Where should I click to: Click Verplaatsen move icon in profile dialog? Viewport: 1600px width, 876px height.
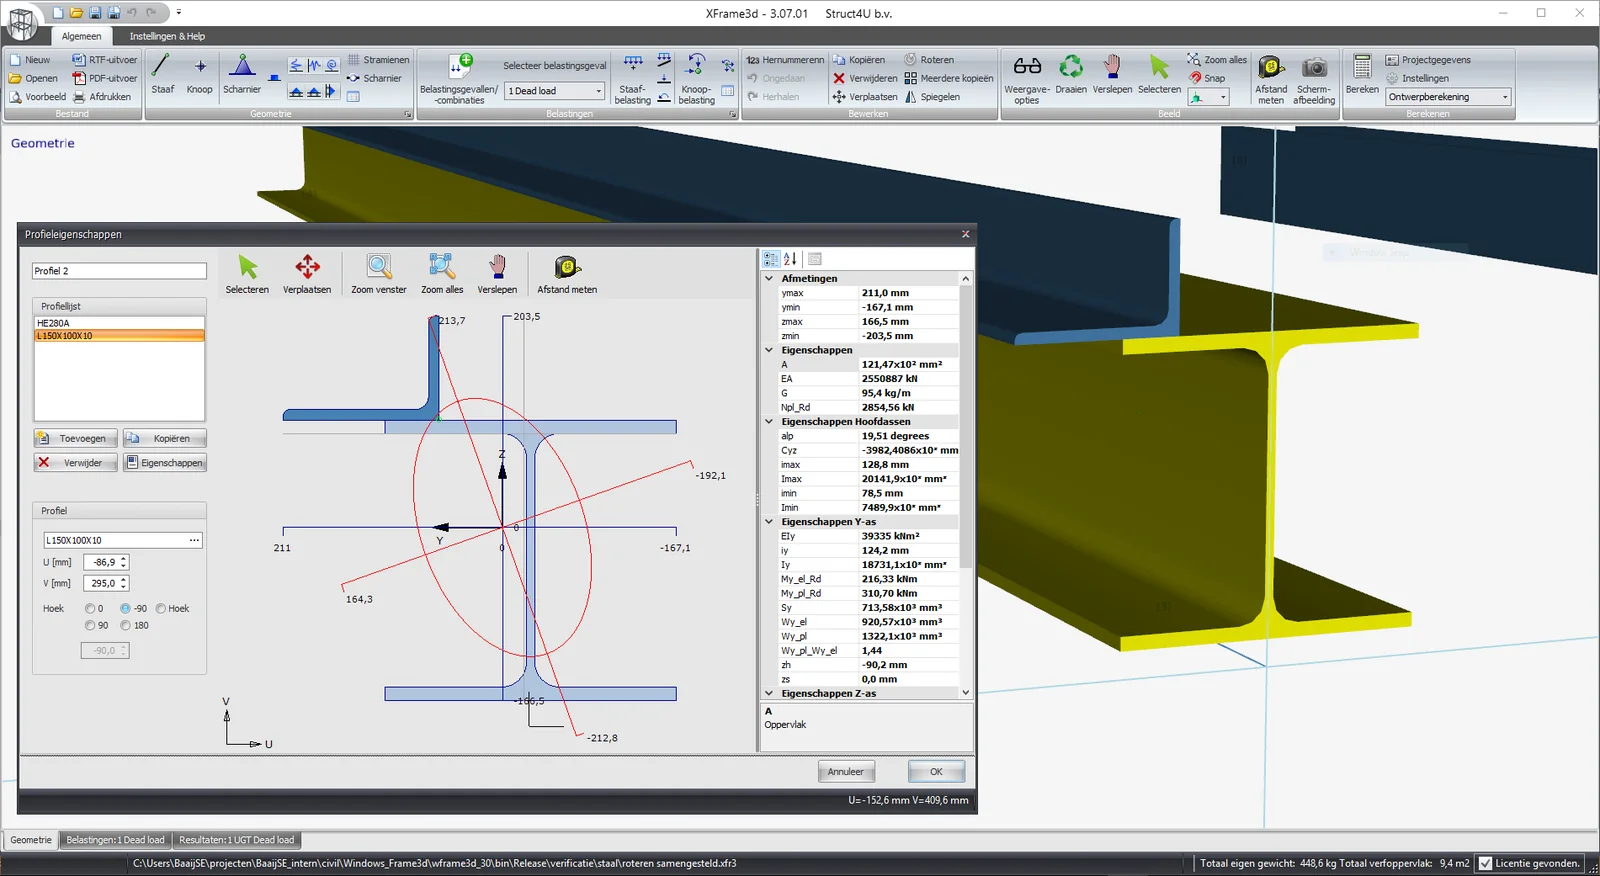(307, 274)
